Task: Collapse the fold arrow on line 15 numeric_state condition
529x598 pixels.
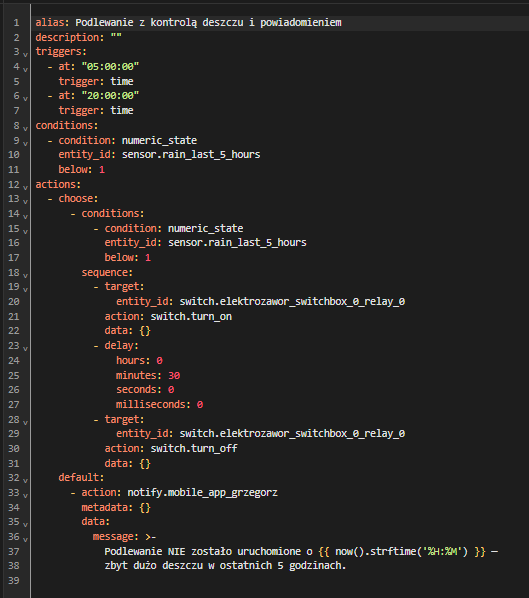Action: (x=25, y=231)
